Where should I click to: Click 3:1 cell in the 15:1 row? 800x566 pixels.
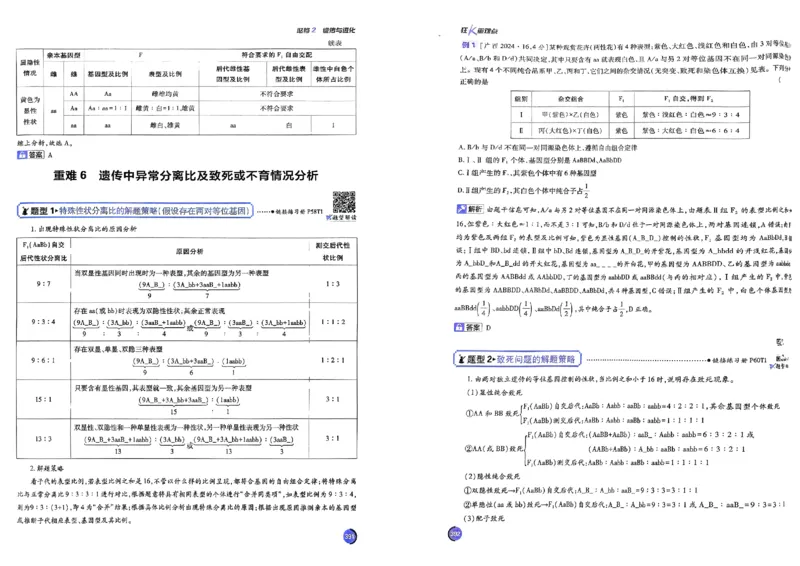[x=333, y=399]
